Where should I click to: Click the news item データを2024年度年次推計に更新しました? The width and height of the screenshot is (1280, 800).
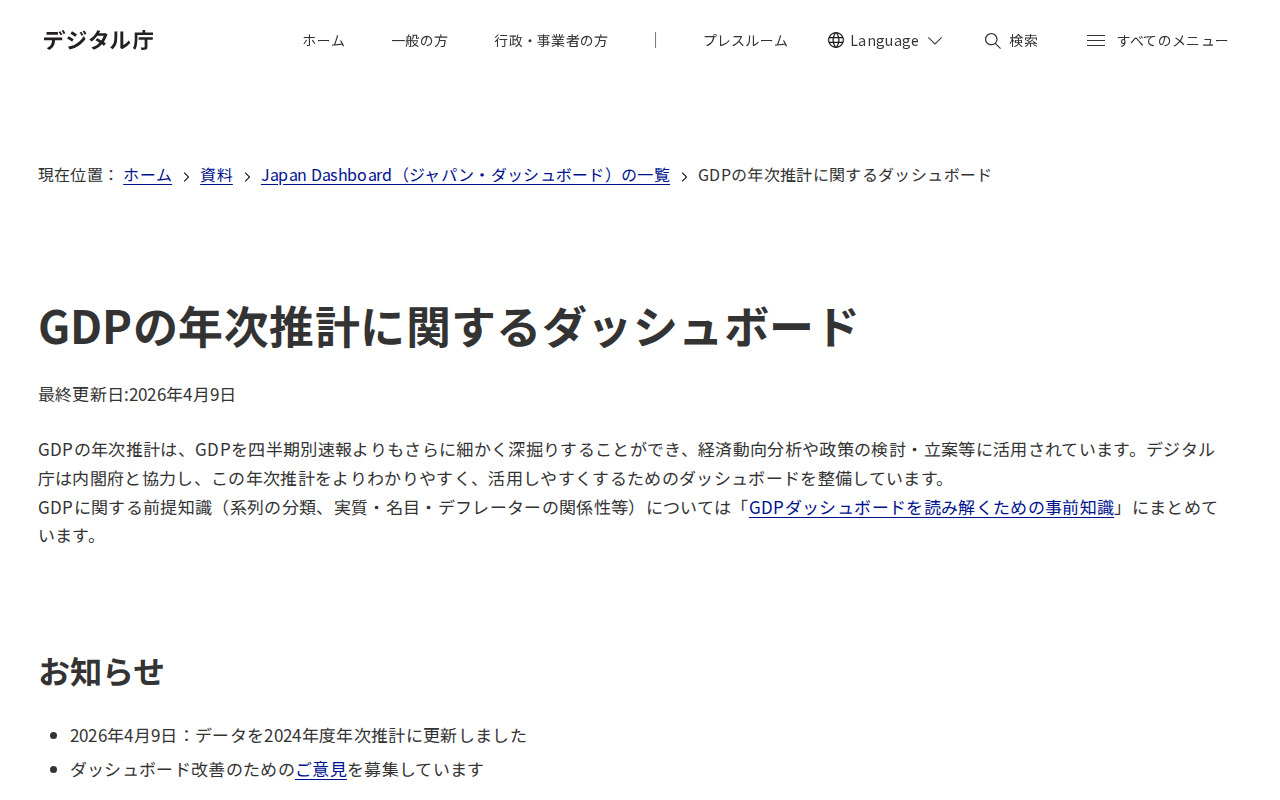pyautogui.click(x=298, y=735)
